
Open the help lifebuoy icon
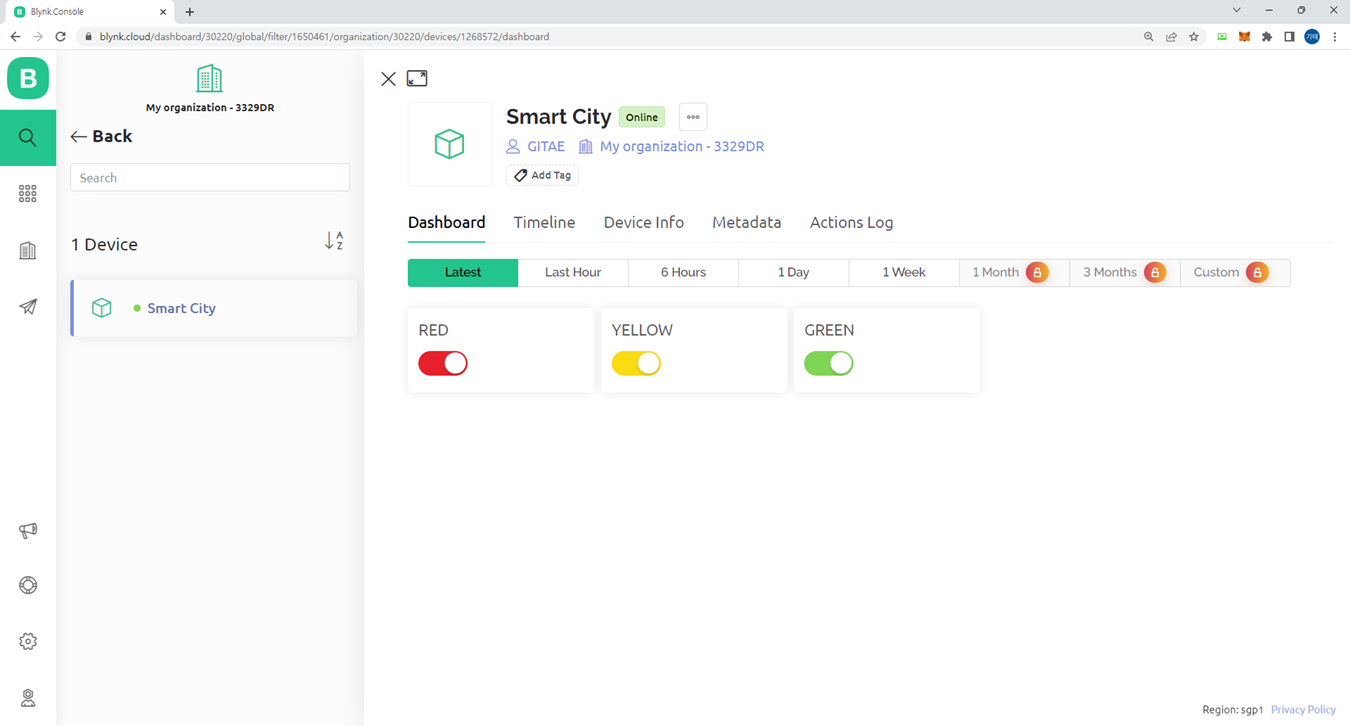coord(28,586)
